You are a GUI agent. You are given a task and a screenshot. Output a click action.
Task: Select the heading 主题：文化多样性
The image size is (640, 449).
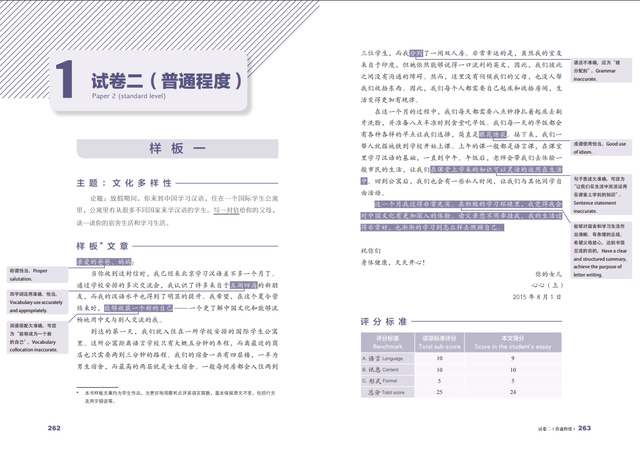124,183
